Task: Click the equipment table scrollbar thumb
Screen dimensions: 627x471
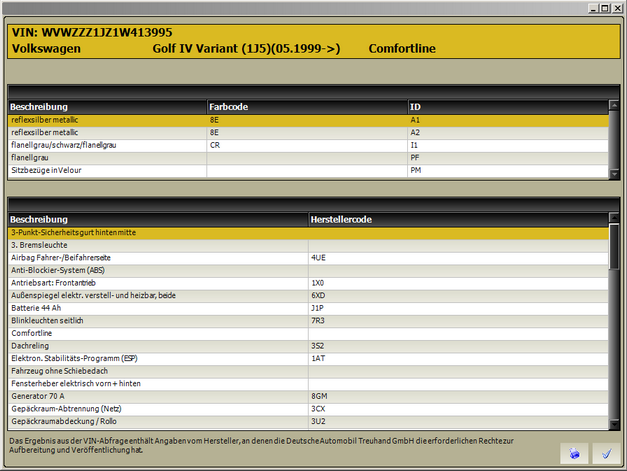Action: (x=614, y=246)
